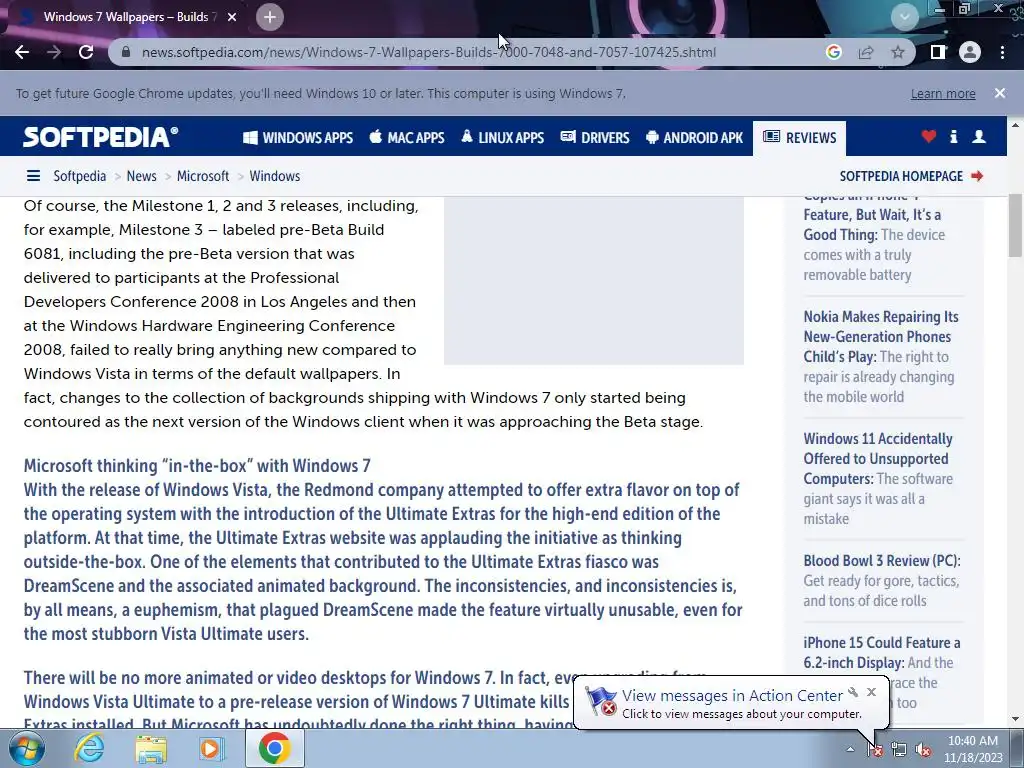Image resolution: width=1024 pixels, height=768 pixels.
Task: Open iPhone 15 Could Feature article
Action: [x=882, y=652]
